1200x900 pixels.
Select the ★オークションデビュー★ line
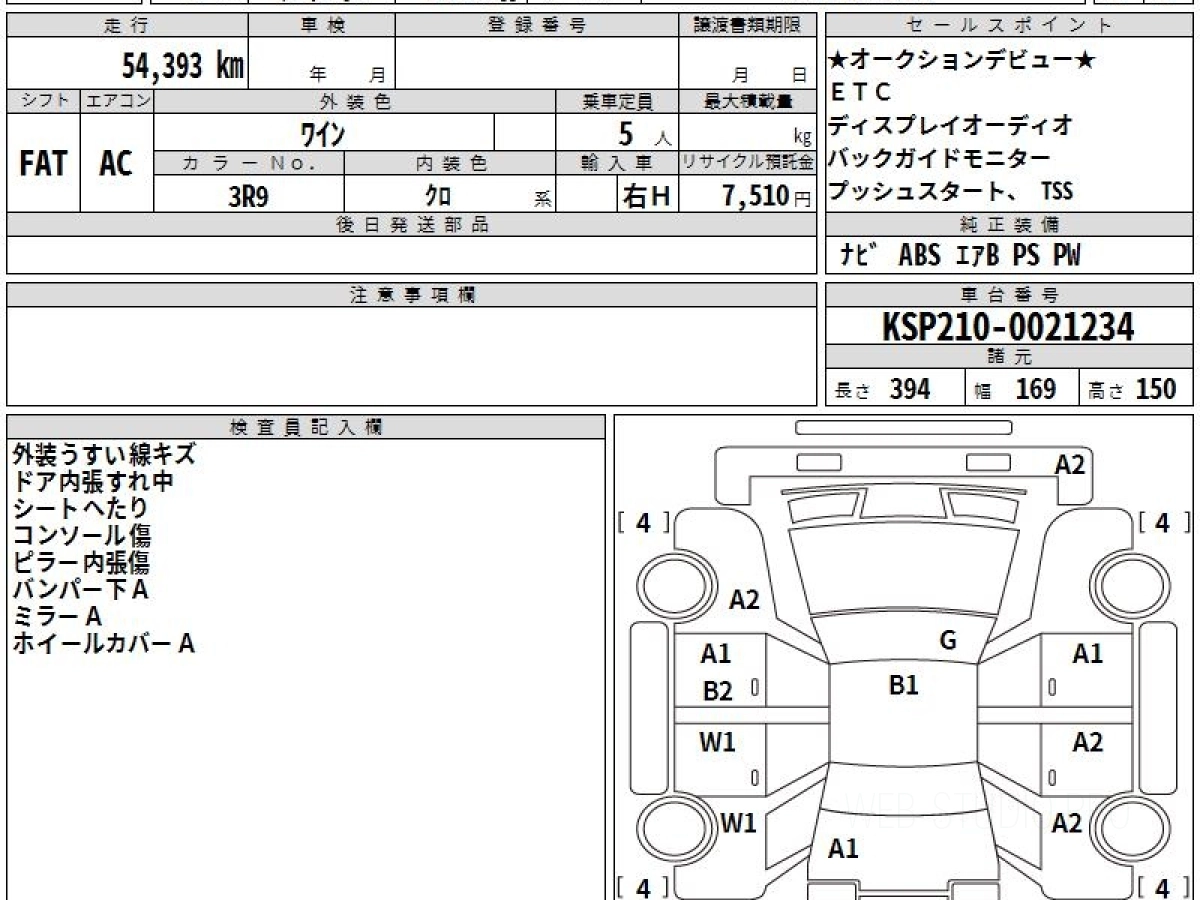click(x=963, y=60)
